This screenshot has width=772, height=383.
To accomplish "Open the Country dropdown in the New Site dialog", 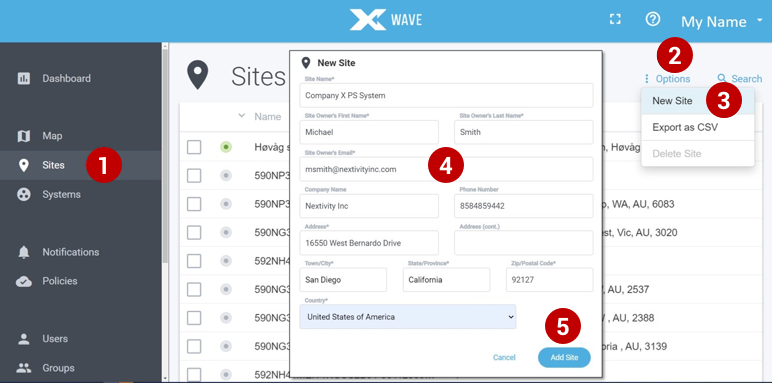I will 408,317.
